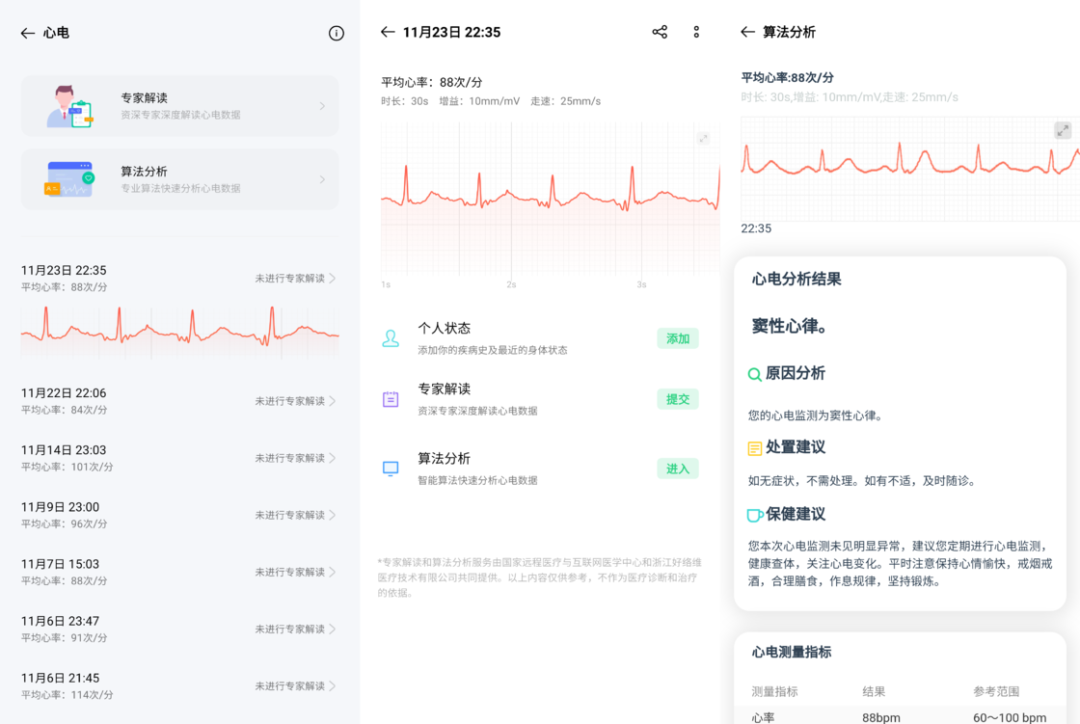Screen dimensions: 1080x724
Task: Tap the 22:35 timestamp under the chart
Action: (x=756, y=229)
